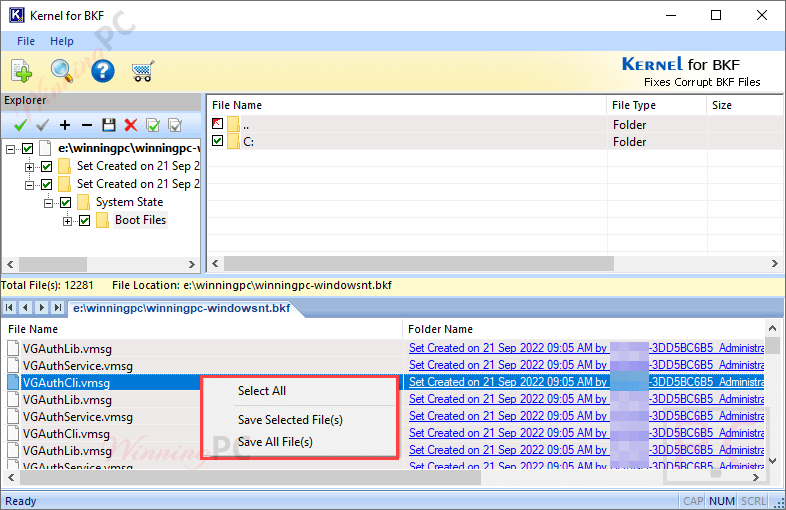Open Set Created link in highlighted VGAuthCli.vmsg row

coord(586,382)
